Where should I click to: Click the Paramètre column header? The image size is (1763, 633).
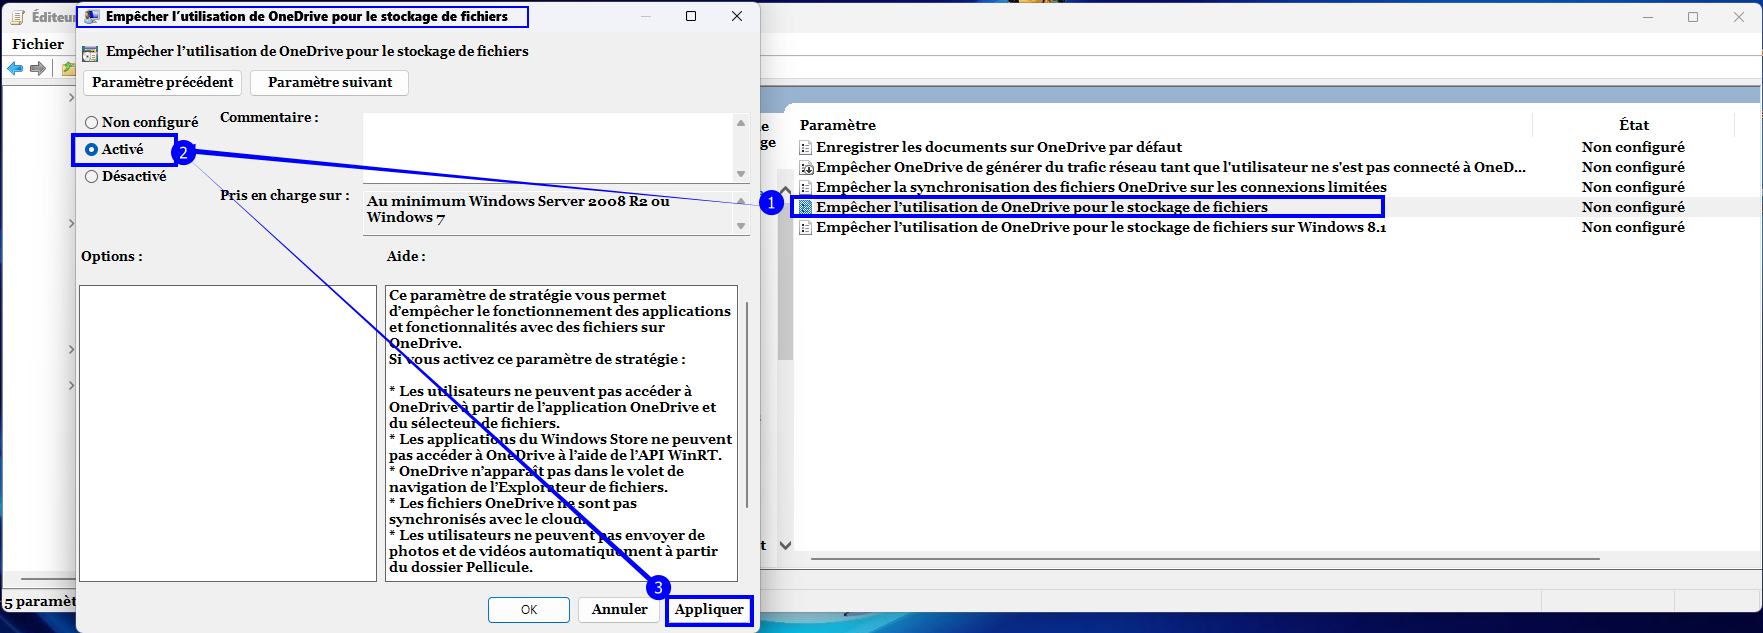tap(838, 125)
